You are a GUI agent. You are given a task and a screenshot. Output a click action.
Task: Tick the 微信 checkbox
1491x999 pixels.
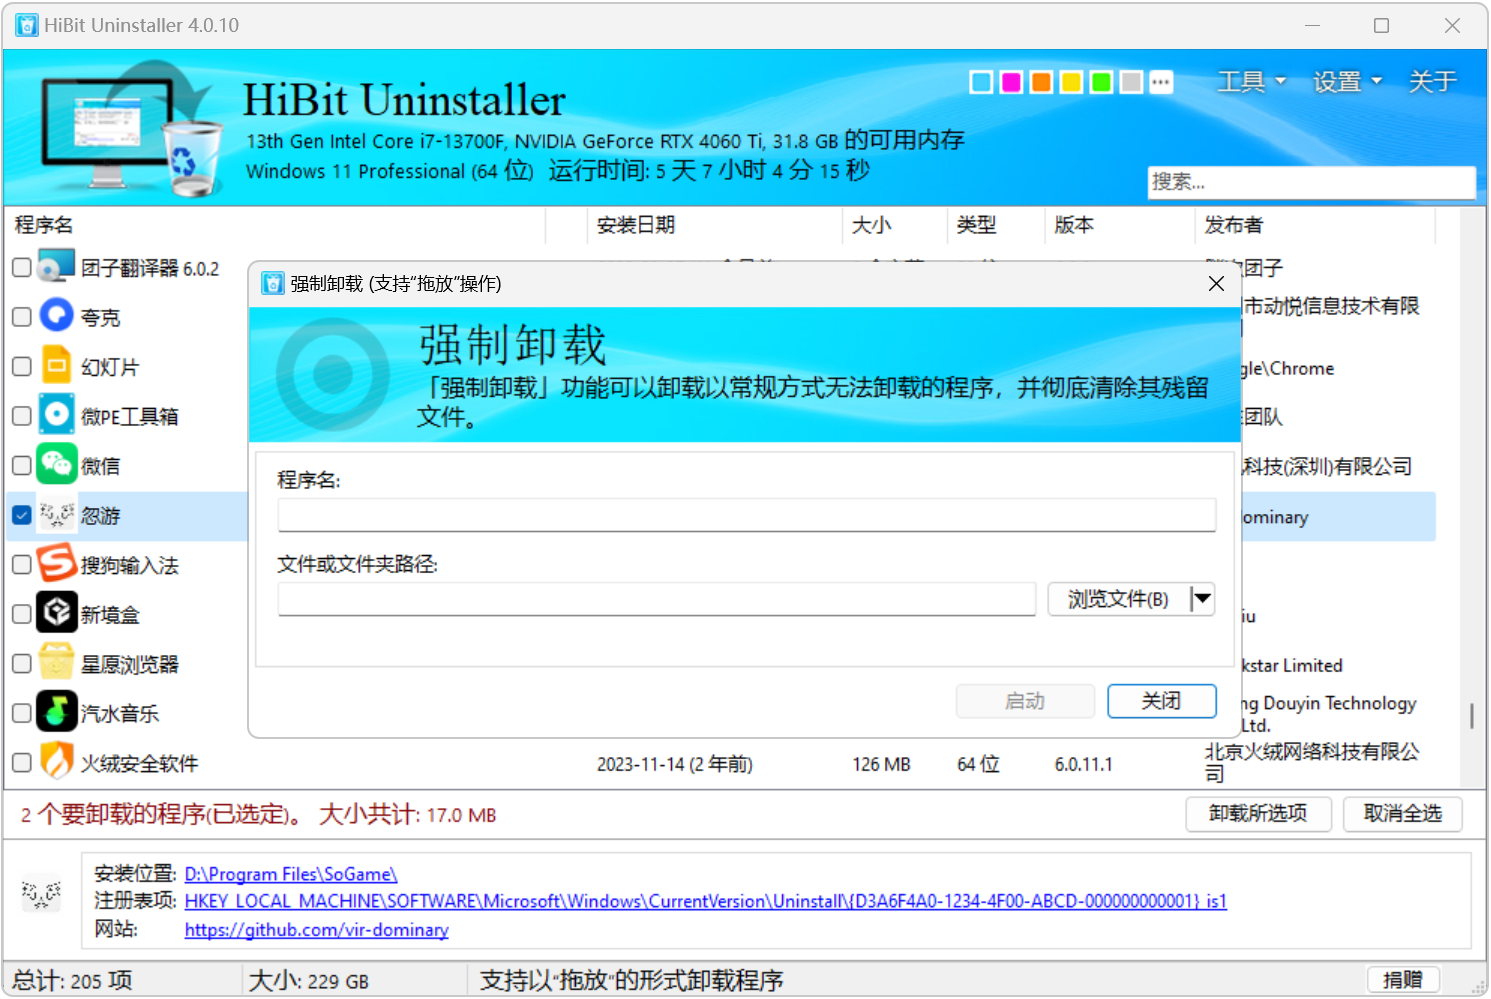point(21,465)
